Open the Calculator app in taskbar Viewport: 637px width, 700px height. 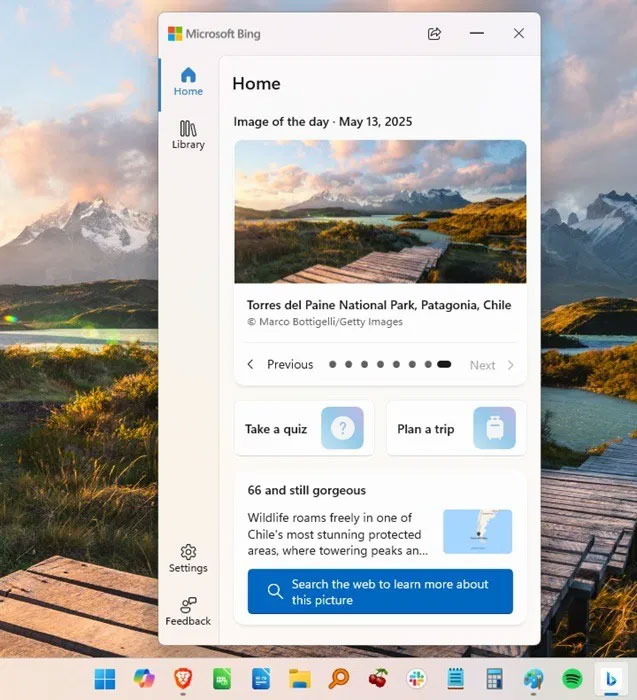click(495, 679)
